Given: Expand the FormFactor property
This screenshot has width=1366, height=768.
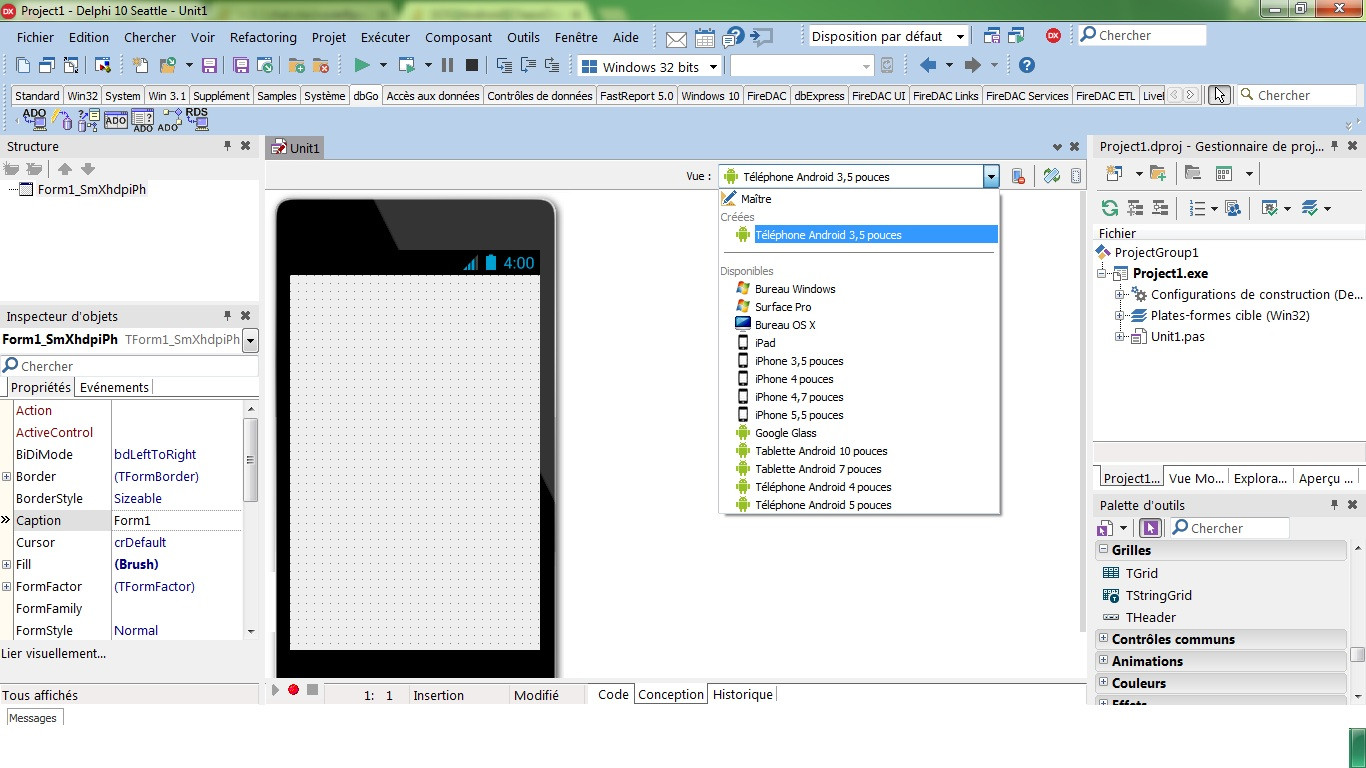Looking at the screenshot, I should pyautogui.click(x=7, y=587).
